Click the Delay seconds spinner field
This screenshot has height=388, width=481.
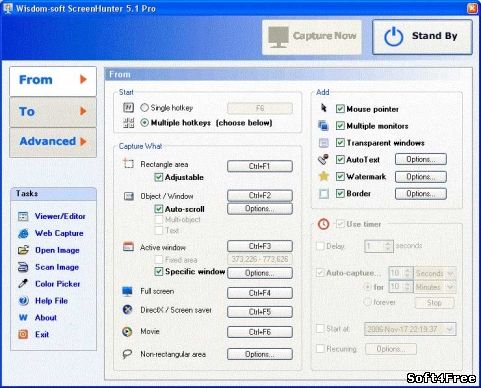pyautogui.click(x=379, y=246)
